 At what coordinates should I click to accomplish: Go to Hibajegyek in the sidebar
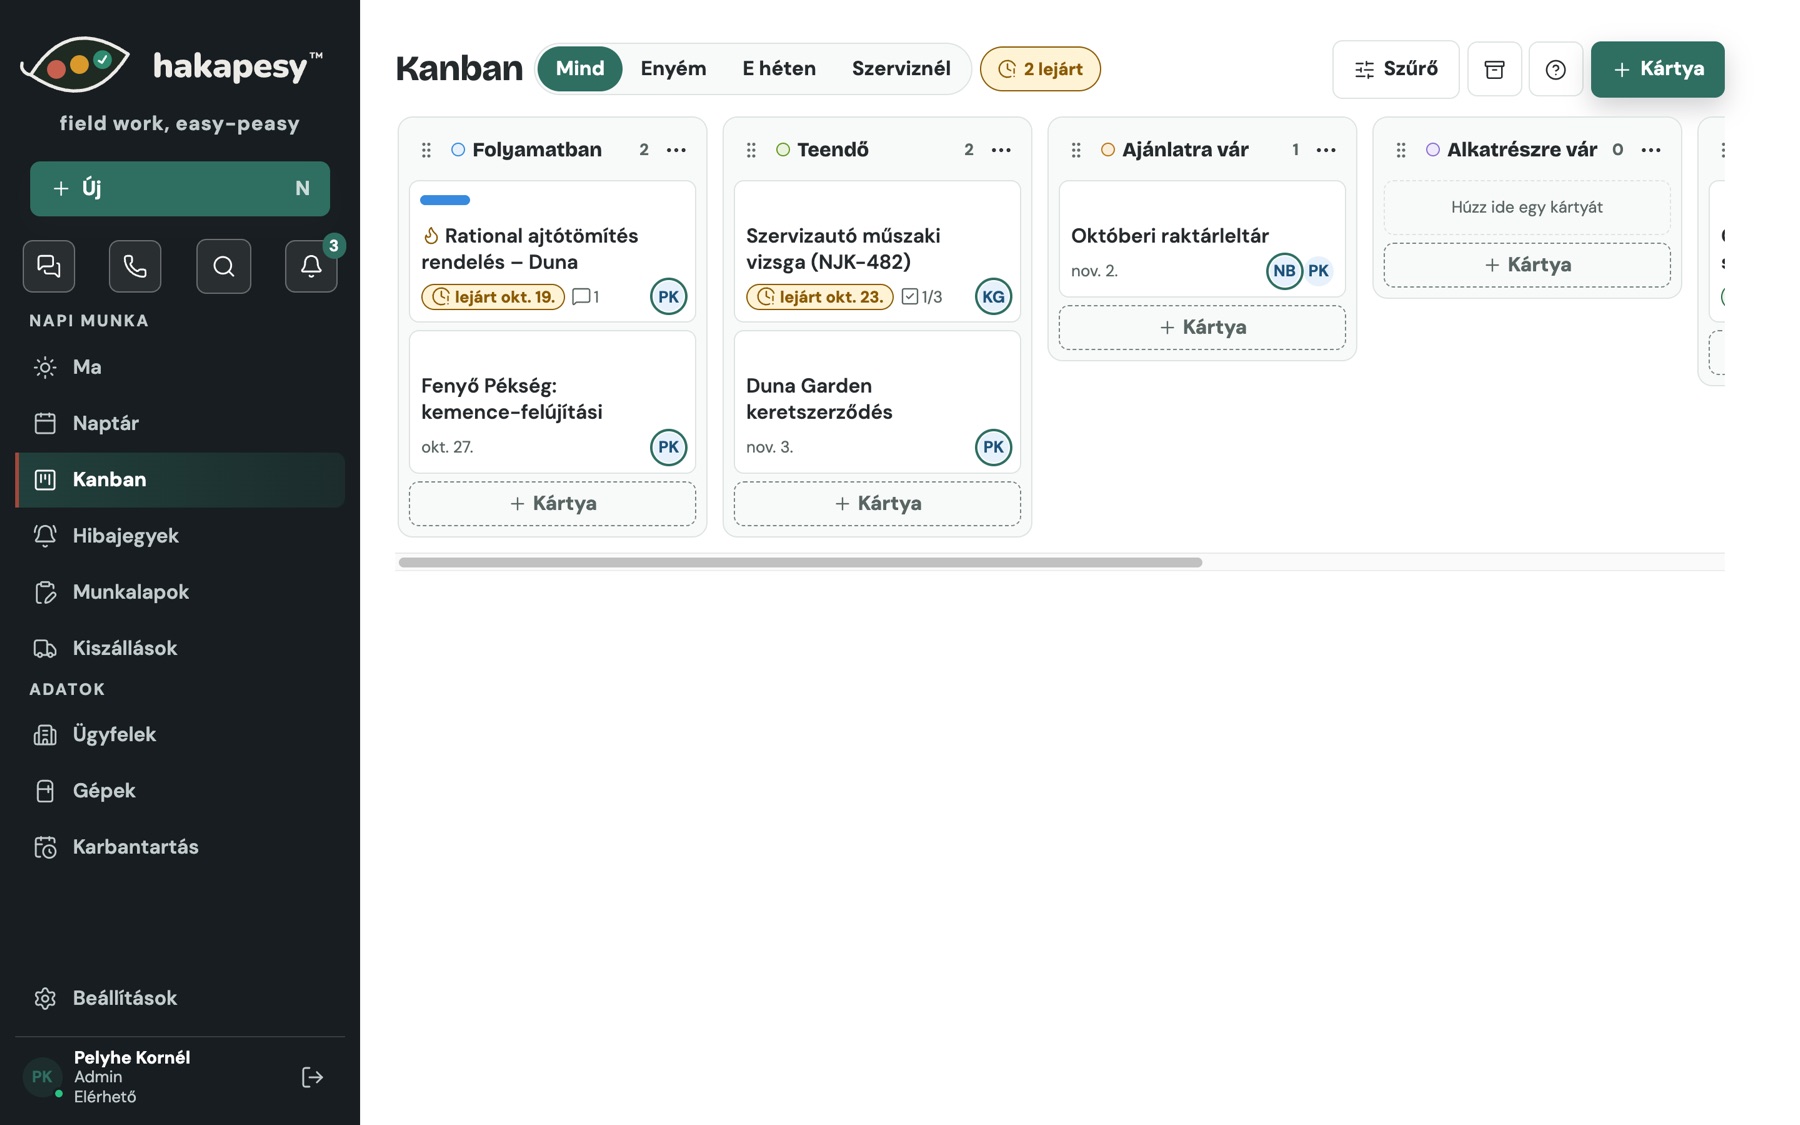click(x=180, y=536)
